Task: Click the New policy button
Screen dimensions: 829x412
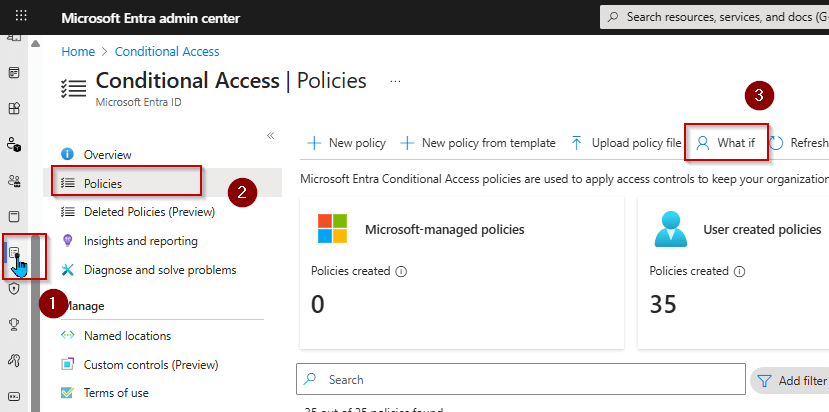Action: click(x=346, y=143)
